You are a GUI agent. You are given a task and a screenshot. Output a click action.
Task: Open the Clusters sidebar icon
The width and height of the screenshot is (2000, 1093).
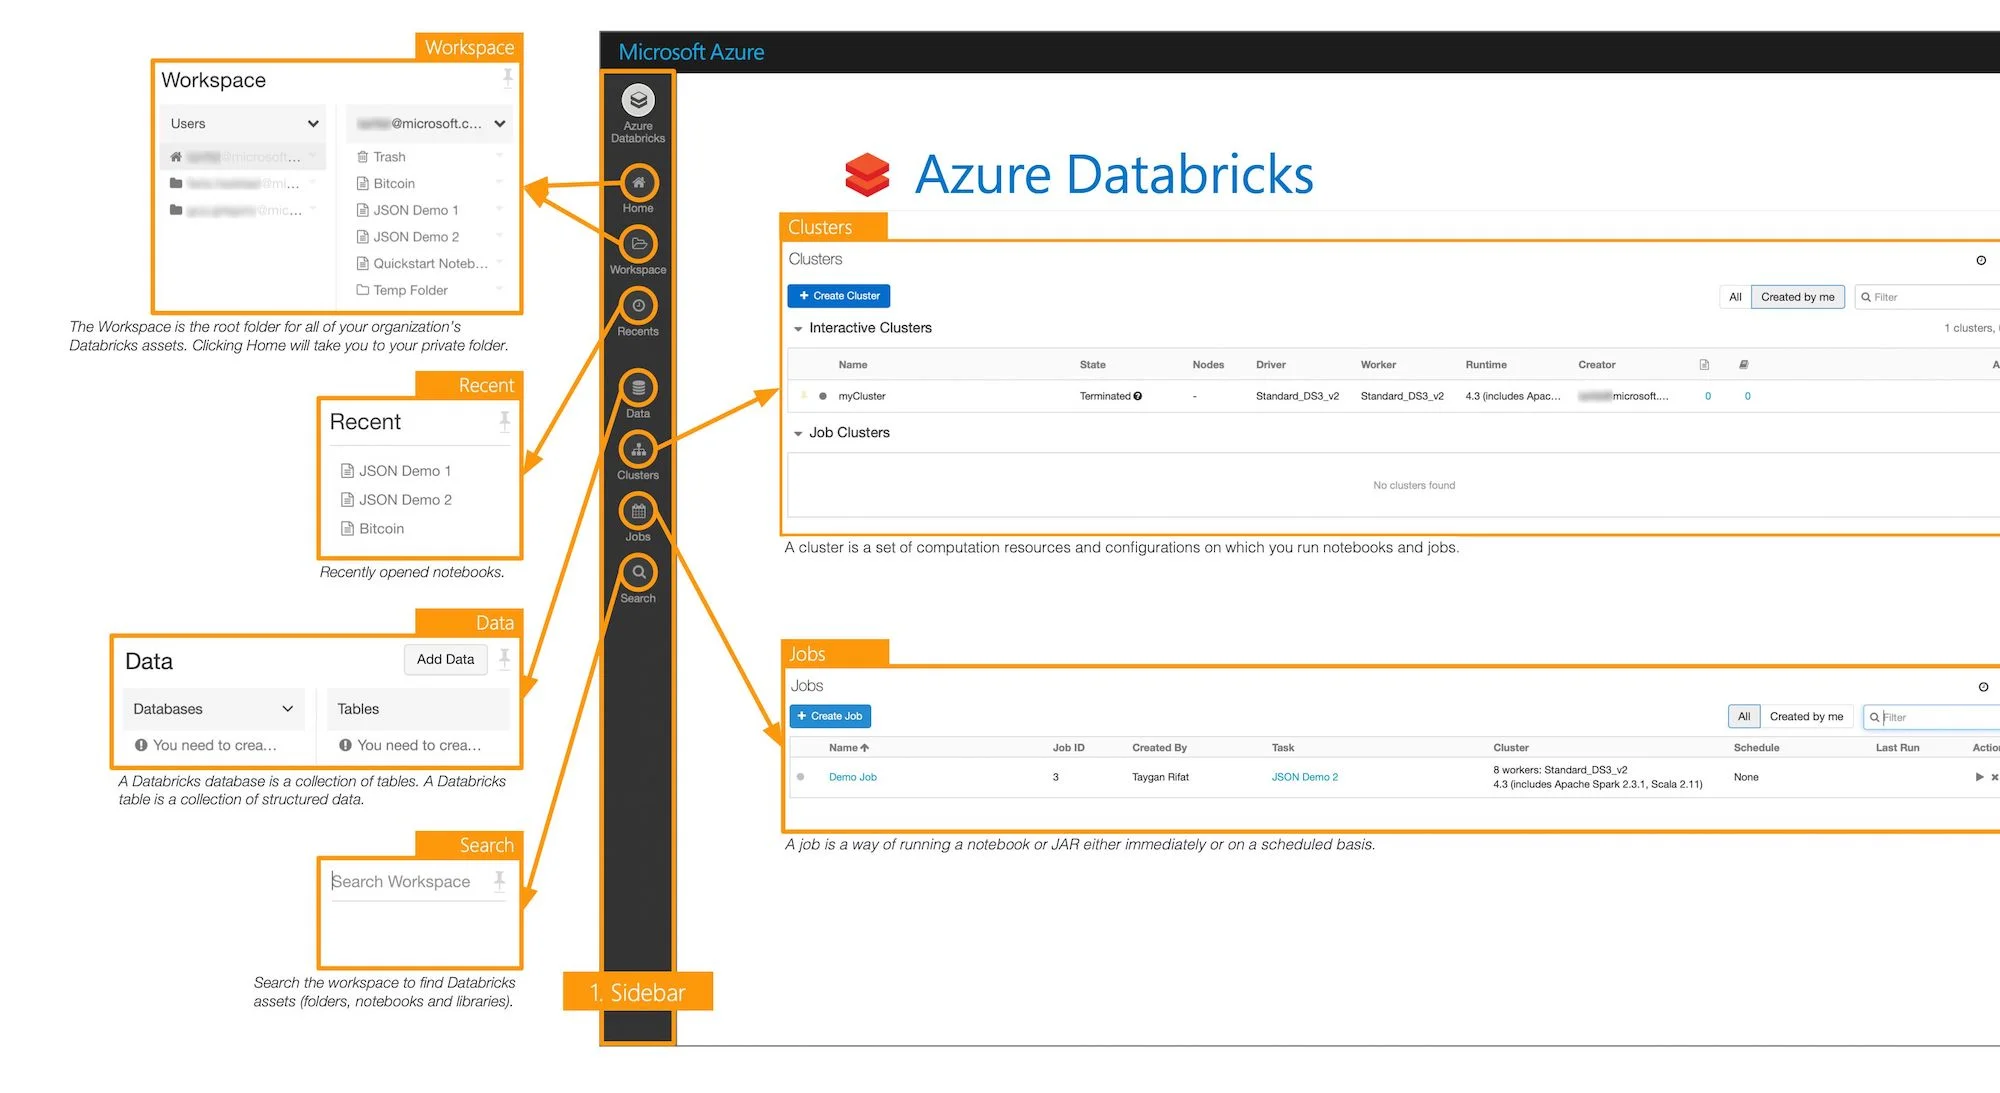[x=638, y=450]
